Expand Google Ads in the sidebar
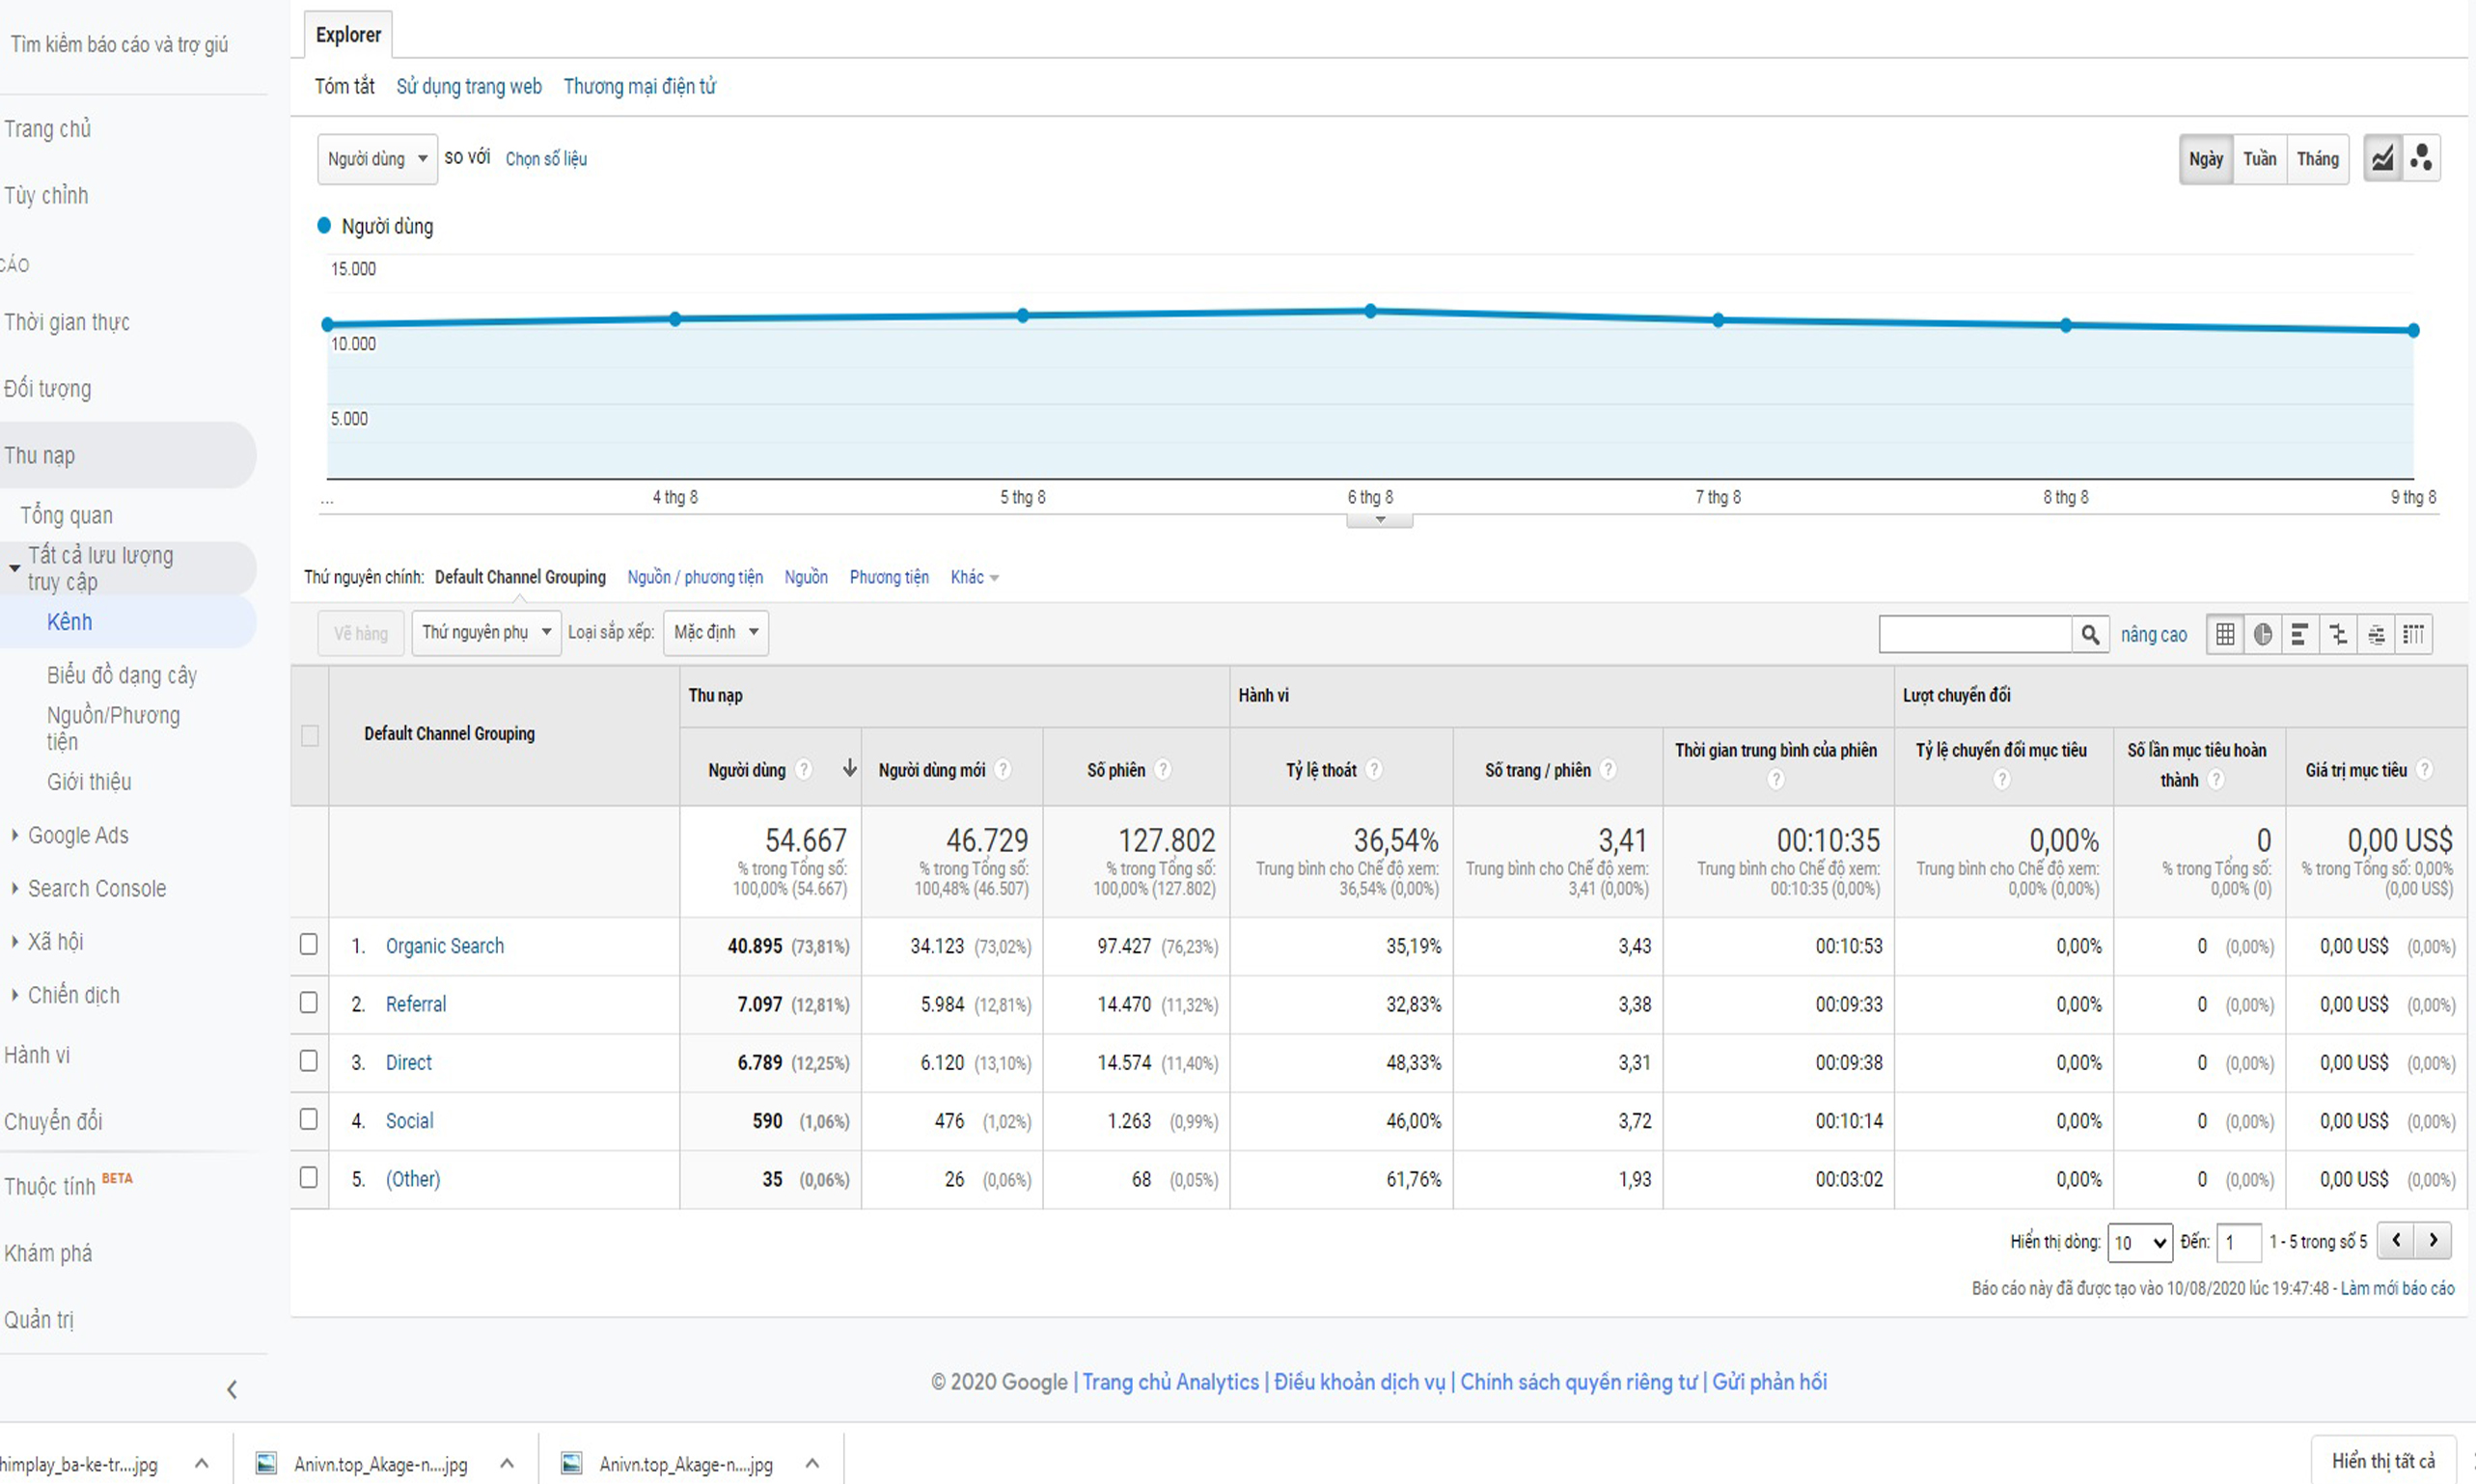This screenshot has height=1484, width=2476. click(77, 835)
